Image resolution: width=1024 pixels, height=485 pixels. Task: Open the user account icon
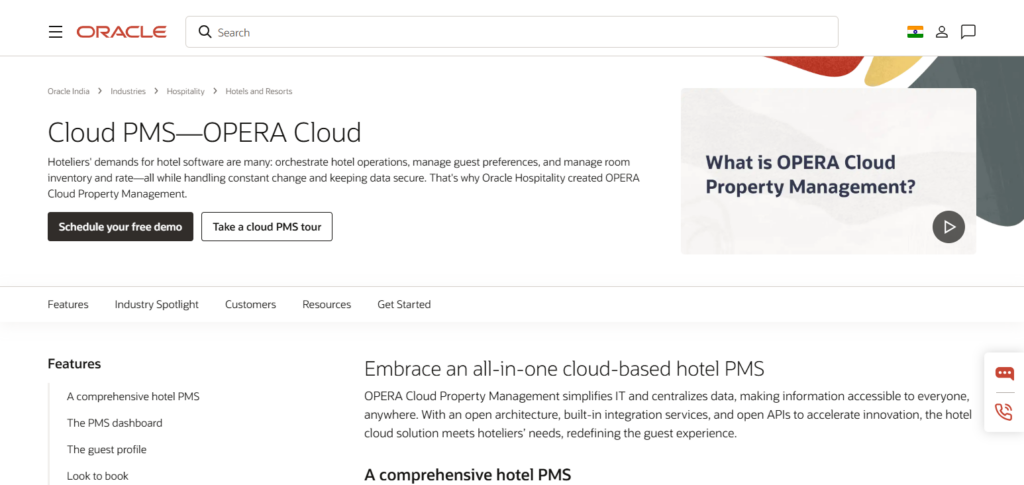(x=942, y=32)
